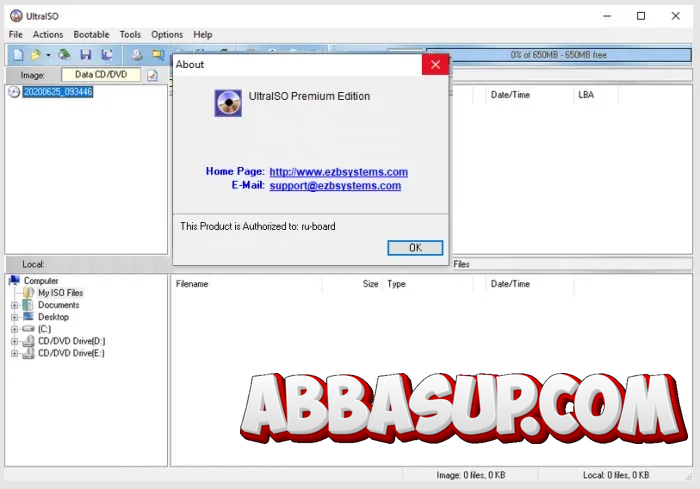Click "Local: 0 files, 0 KB" in the status bar
Viewport: 700px width, 489px height.
tap(616, 475)
